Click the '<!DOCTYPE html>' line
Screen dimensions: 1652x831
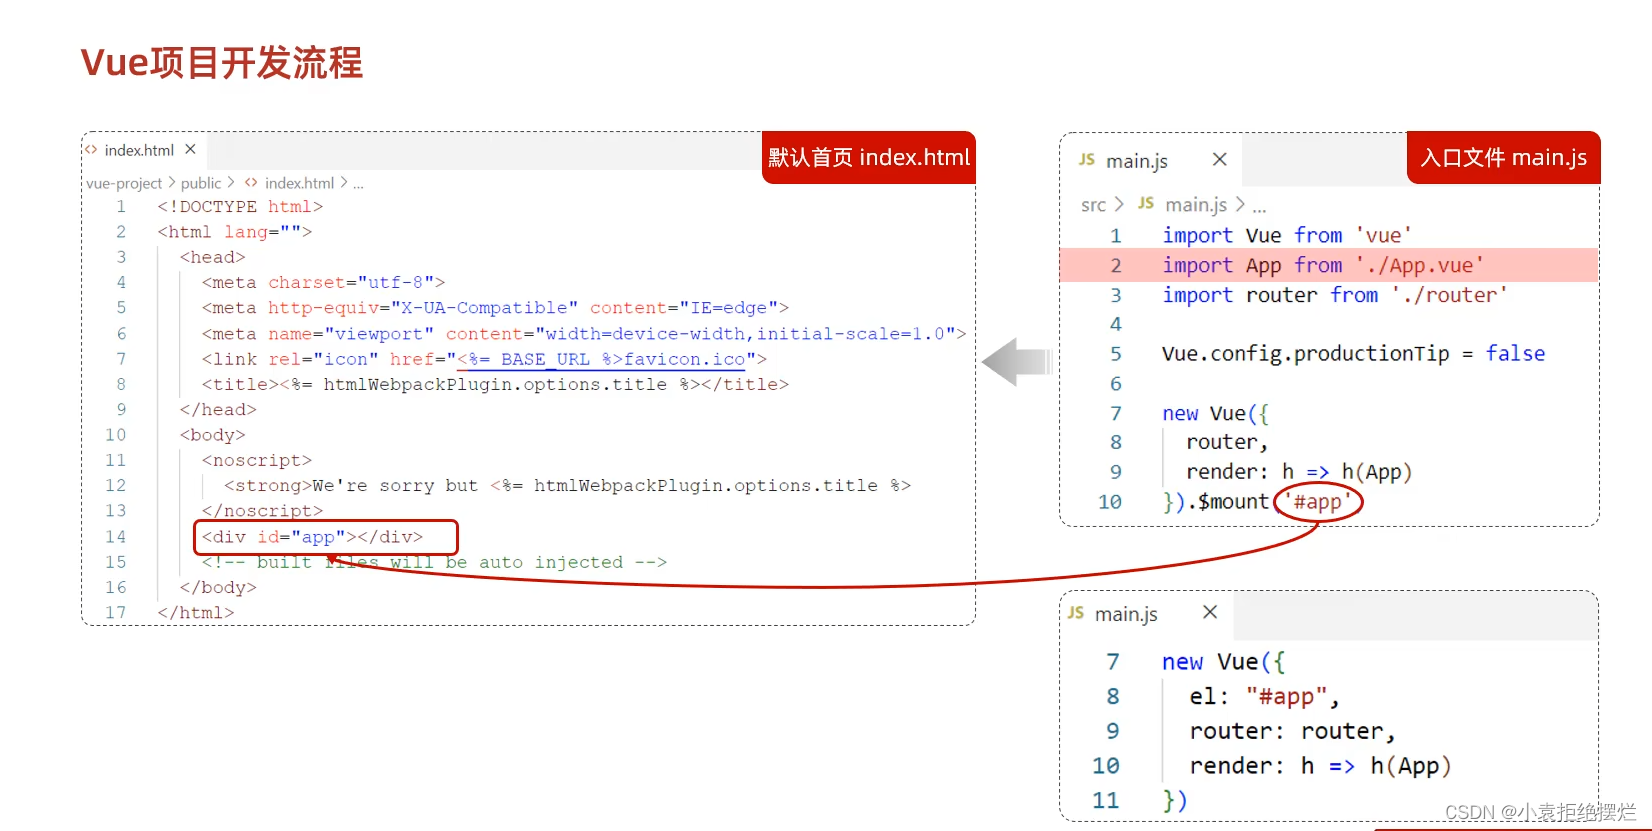(x=240, y=206)
